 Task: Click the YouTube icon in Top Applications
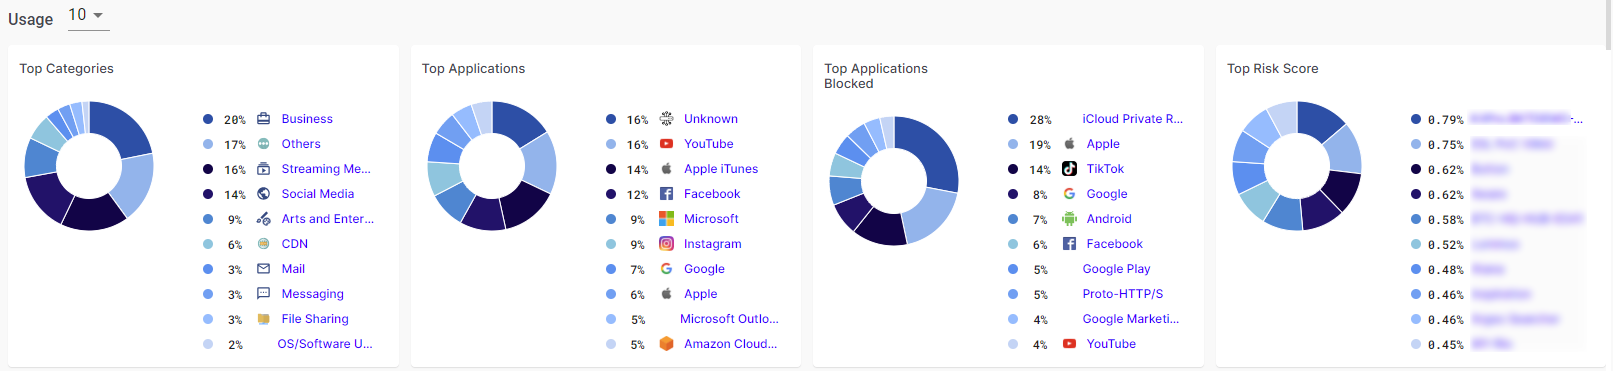tap(666, 143)
